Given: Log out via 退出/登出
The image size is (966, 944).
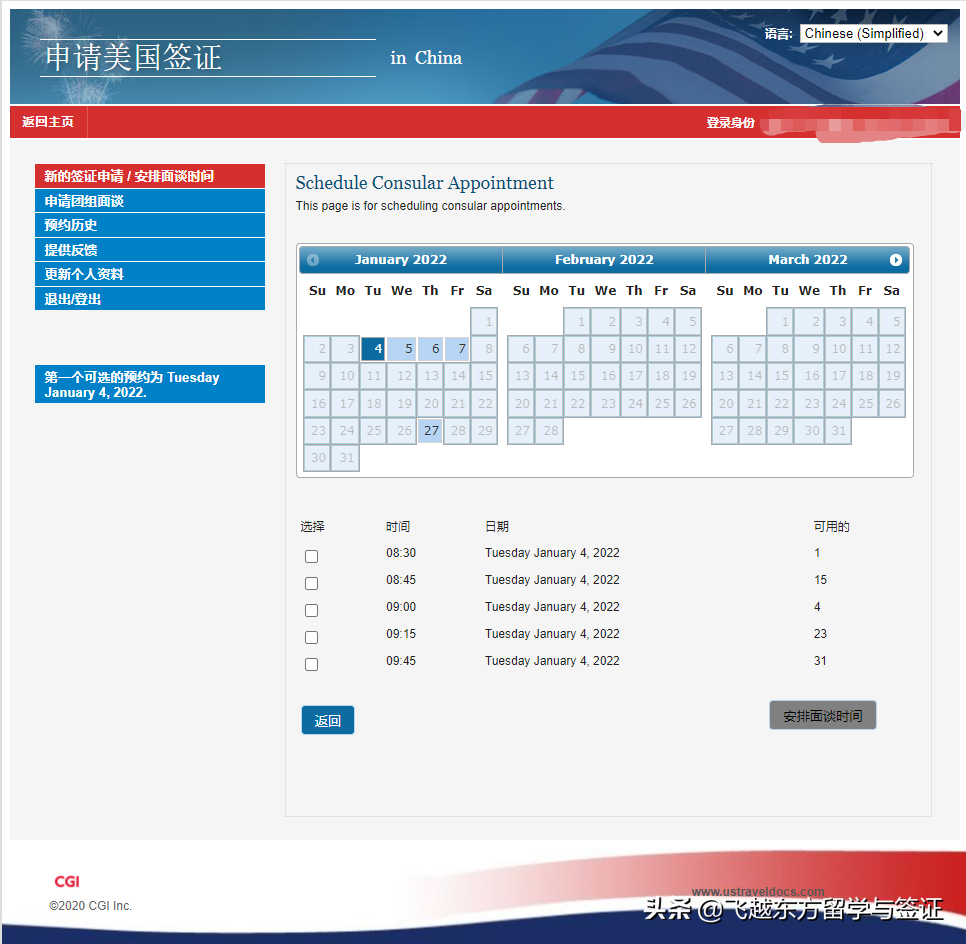Looking at the screenshot, I should (150, 299).
